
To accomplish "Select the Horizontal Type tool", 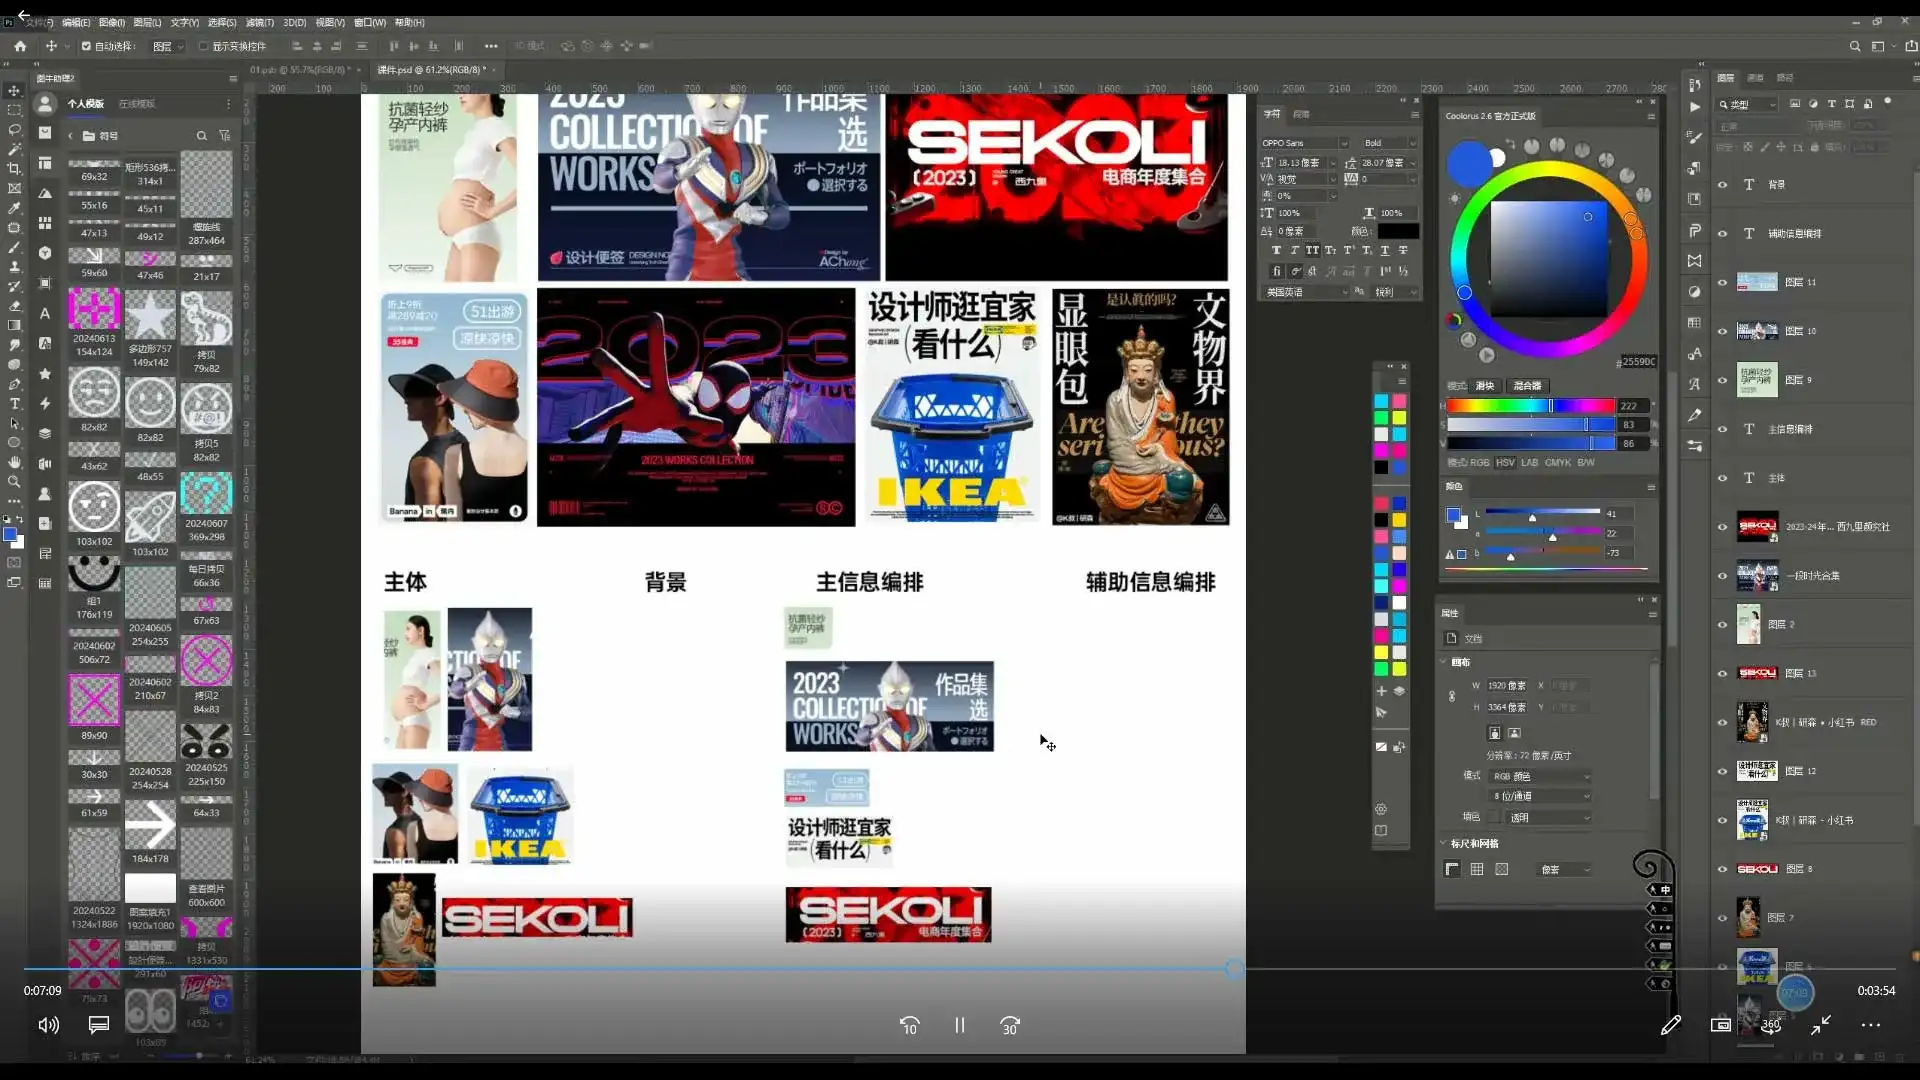I will click(x=14, y=404).
